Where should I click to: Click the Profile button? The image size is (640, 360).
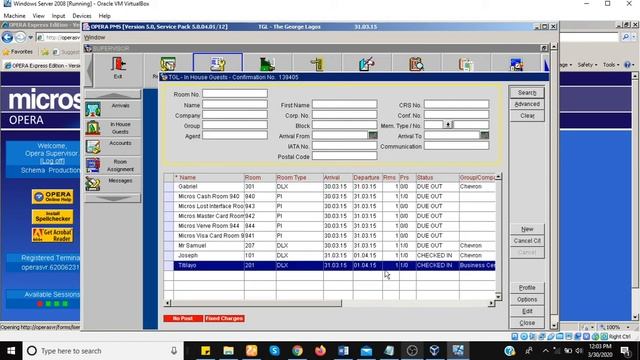click(527, 288)
